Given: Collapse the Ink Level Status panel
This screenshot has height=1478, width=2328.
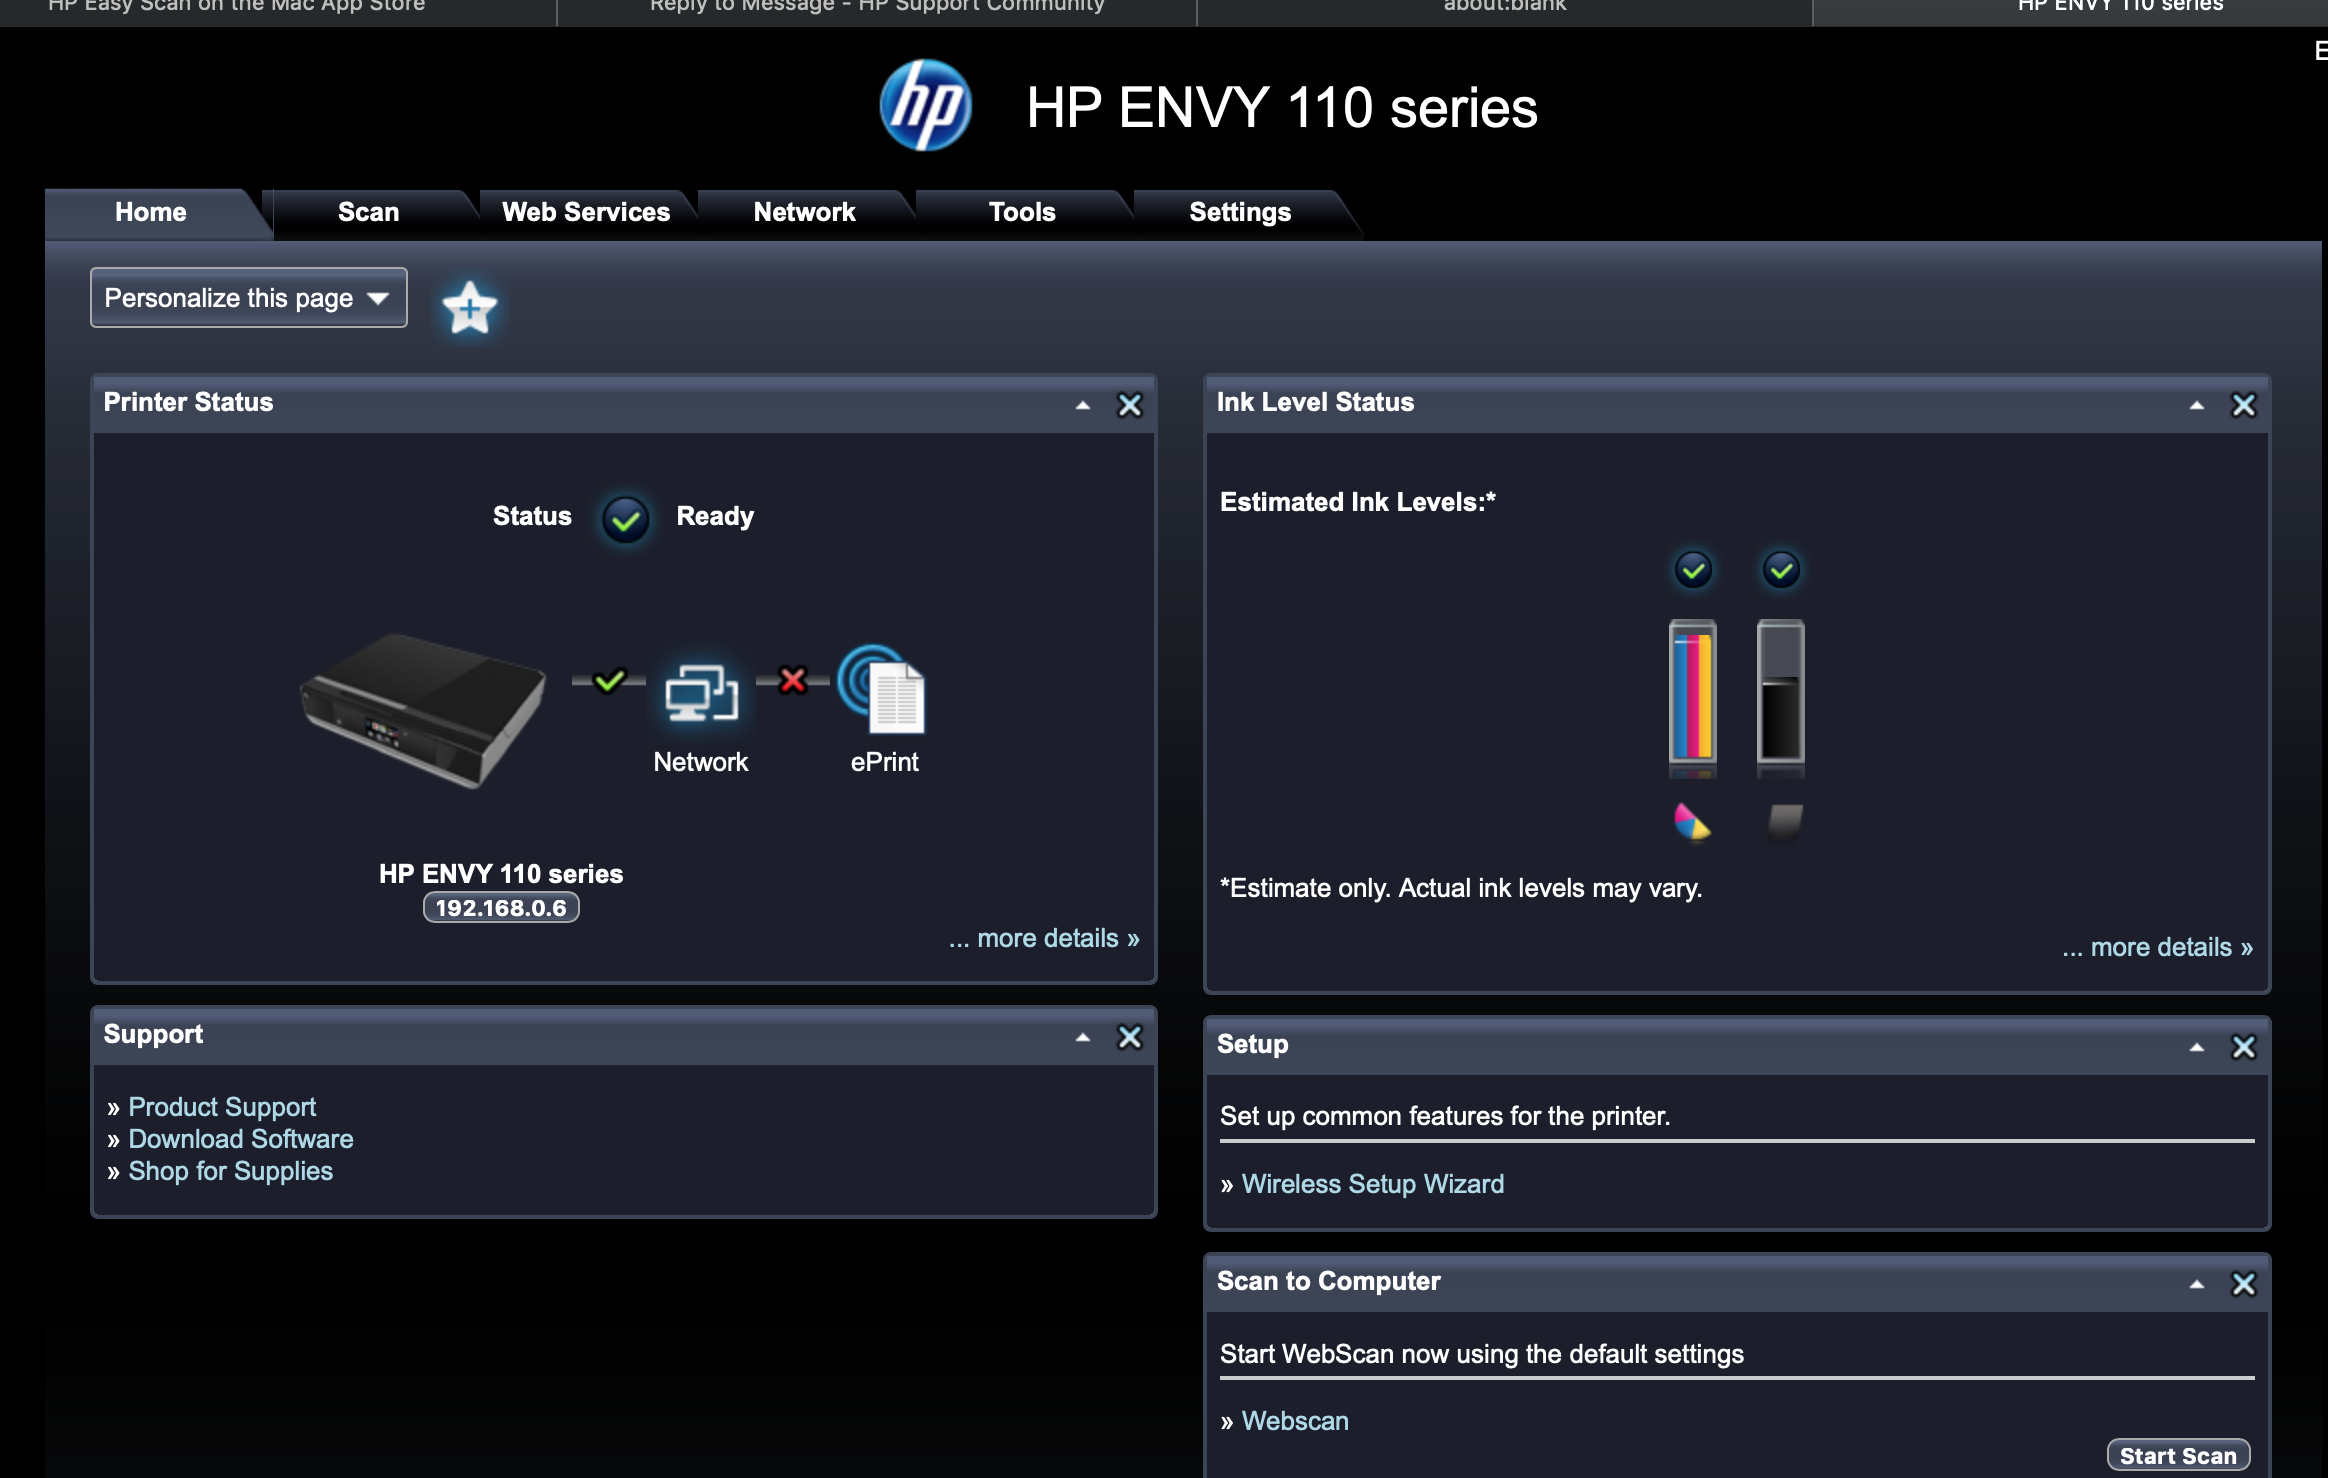Looking at the screenshot, I should [2195, 406].
